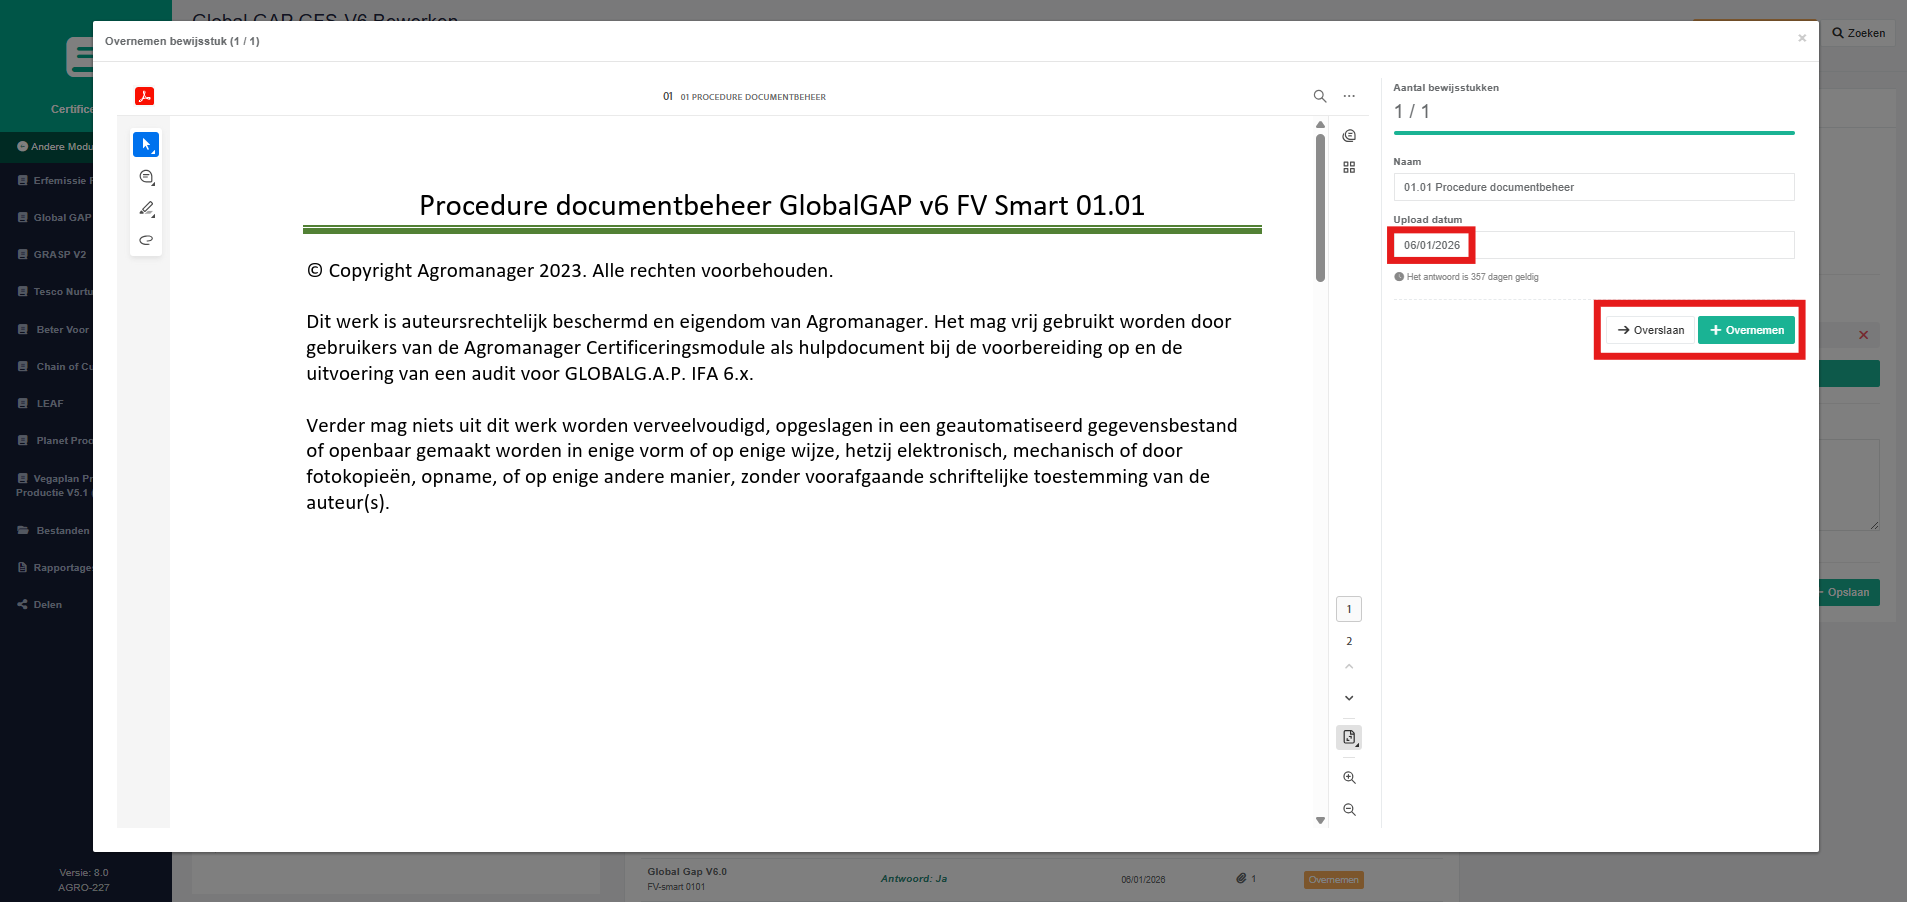Zoom in on the PDF document
This screenshot has height=902, width=1907.
pos(1349,778)
